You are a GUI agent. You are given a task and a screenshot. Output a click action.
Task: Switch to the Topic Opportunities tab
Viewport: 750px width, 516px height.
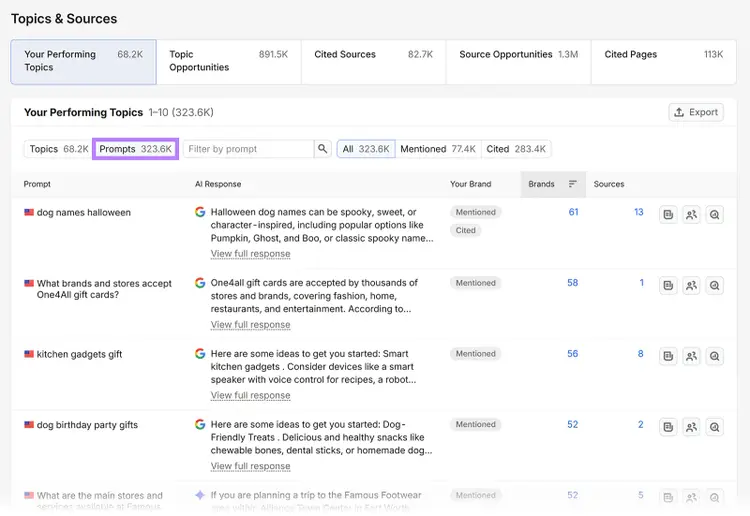[x=229, y=62]
